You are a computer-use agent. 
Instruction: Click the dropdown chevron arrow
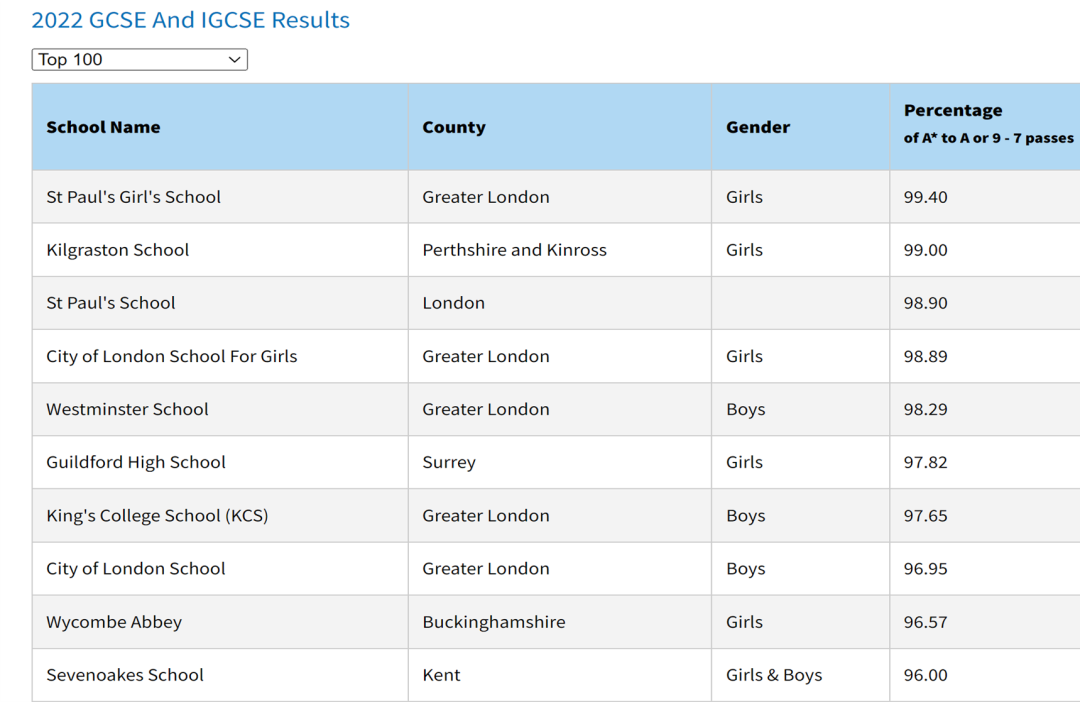point(234,60)
